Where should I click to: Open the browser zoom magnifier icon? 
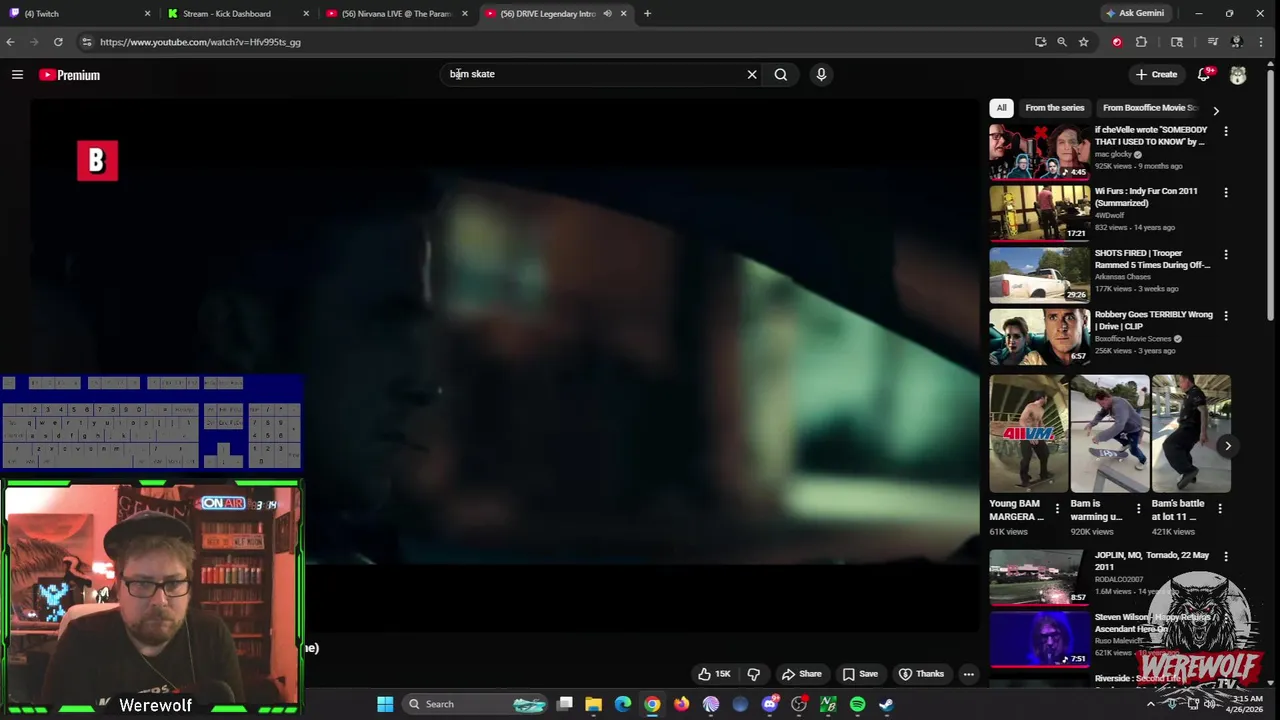click(x=1061, y=42)
